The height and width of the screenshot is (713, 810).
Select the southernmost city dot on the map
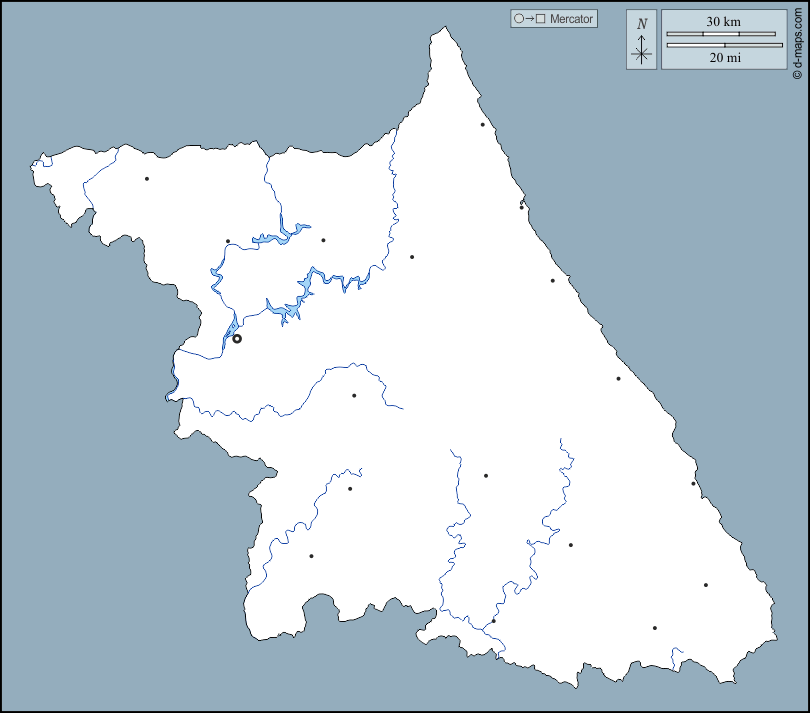pyautogui.click(x=654, y=628)
